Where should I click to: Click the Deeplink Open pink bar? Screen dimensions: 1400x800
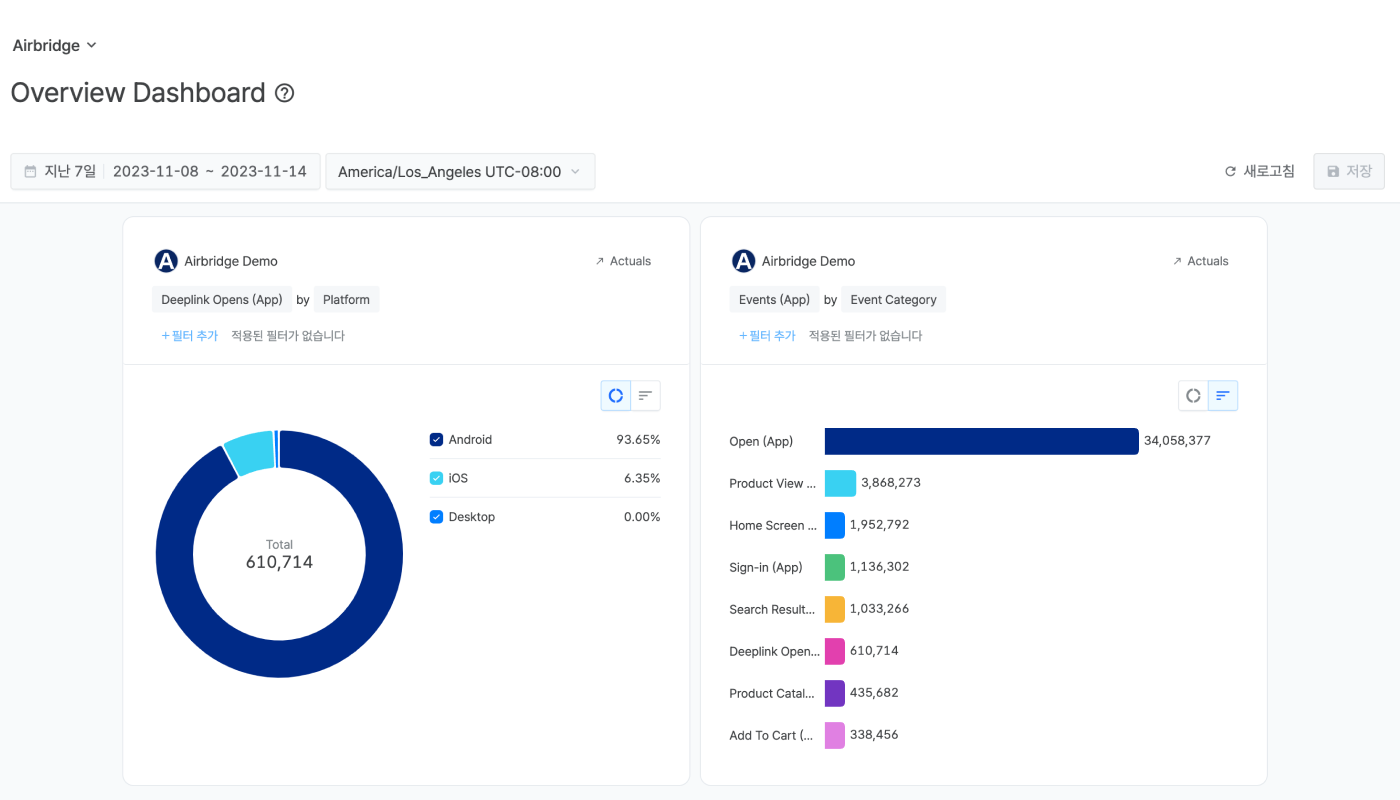pyautogui.click(x=835, y=651)
